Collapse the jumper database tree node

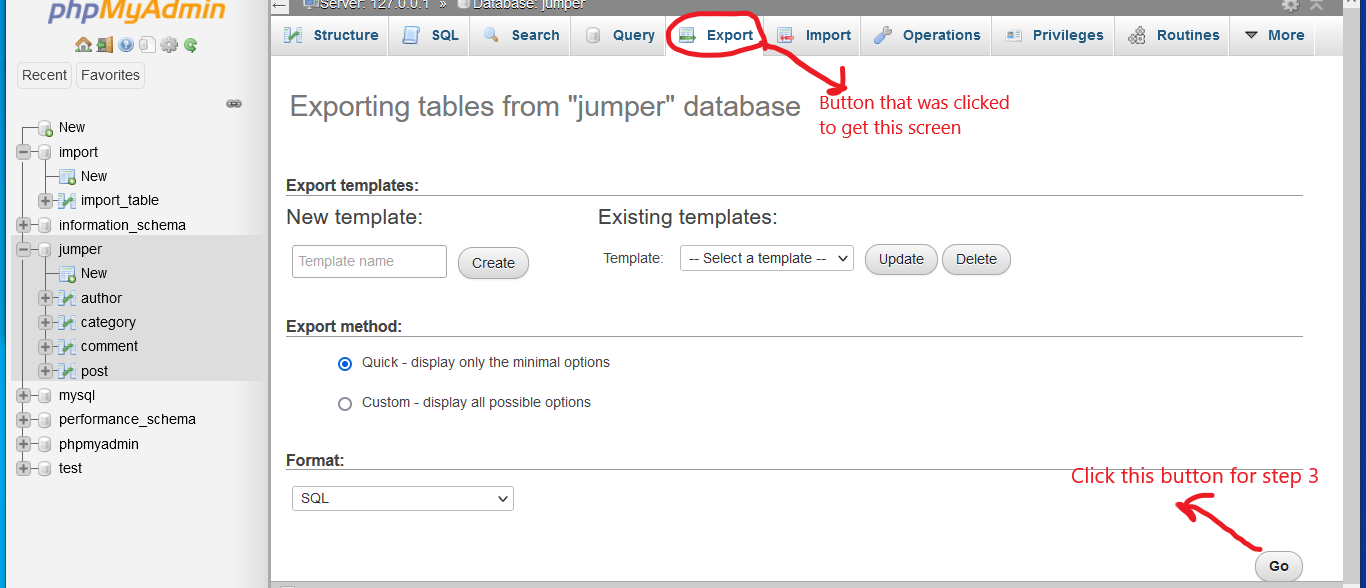pyautogui.click(x=24, y=250)
